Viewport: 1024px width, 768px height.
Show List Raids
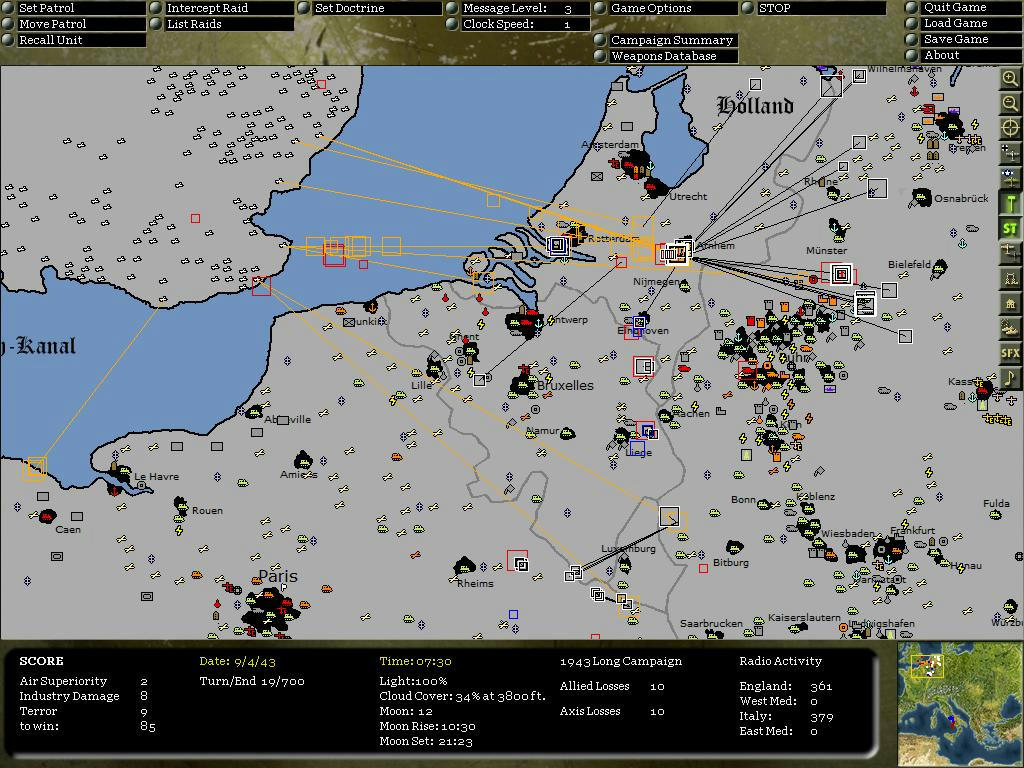tap(221, 24)
